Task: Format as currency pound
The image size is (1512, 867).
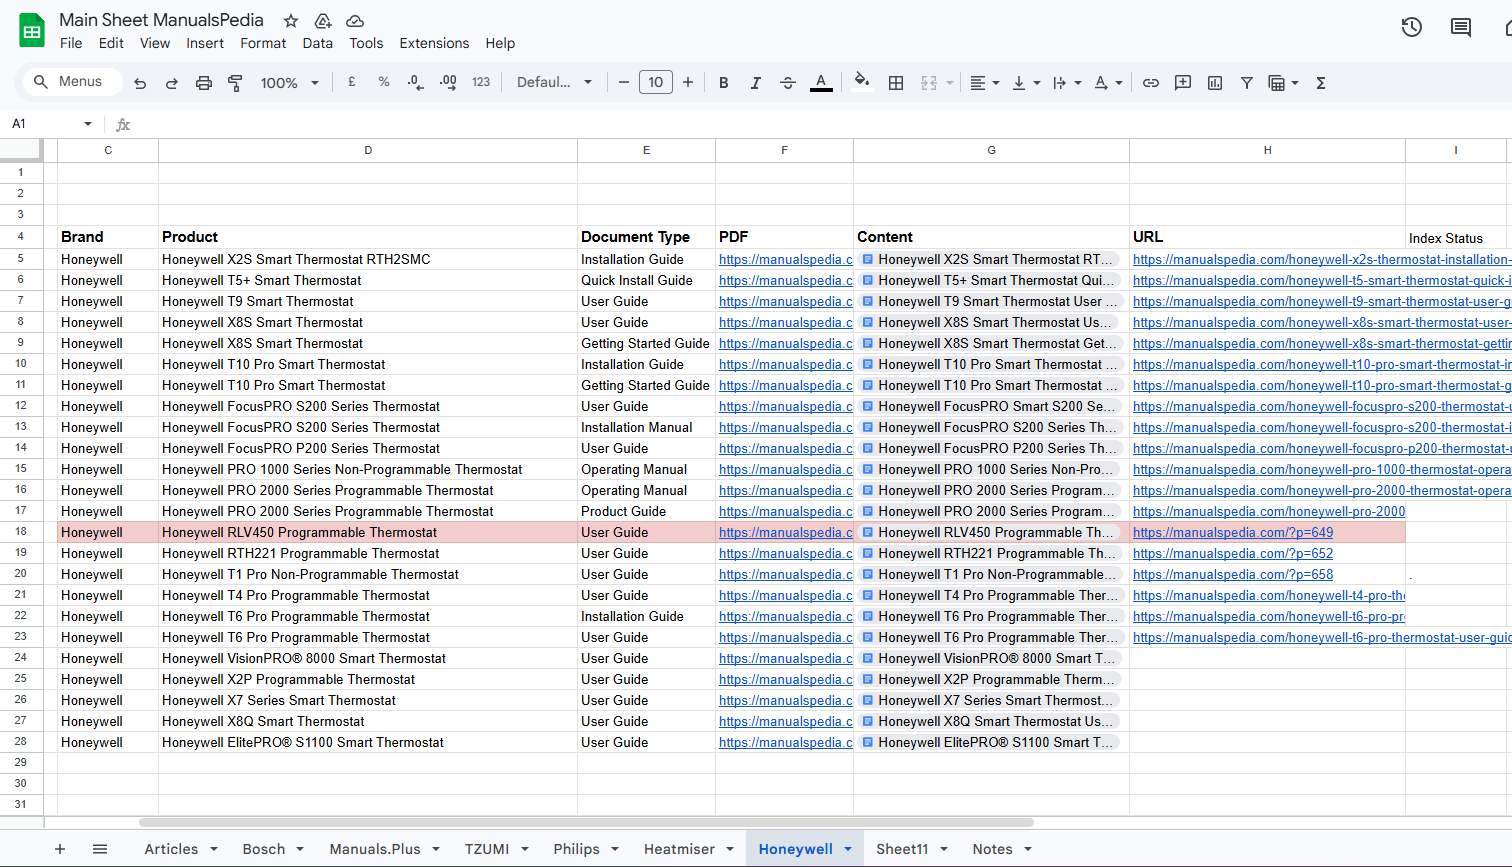Action: click(x=352, y=82)
